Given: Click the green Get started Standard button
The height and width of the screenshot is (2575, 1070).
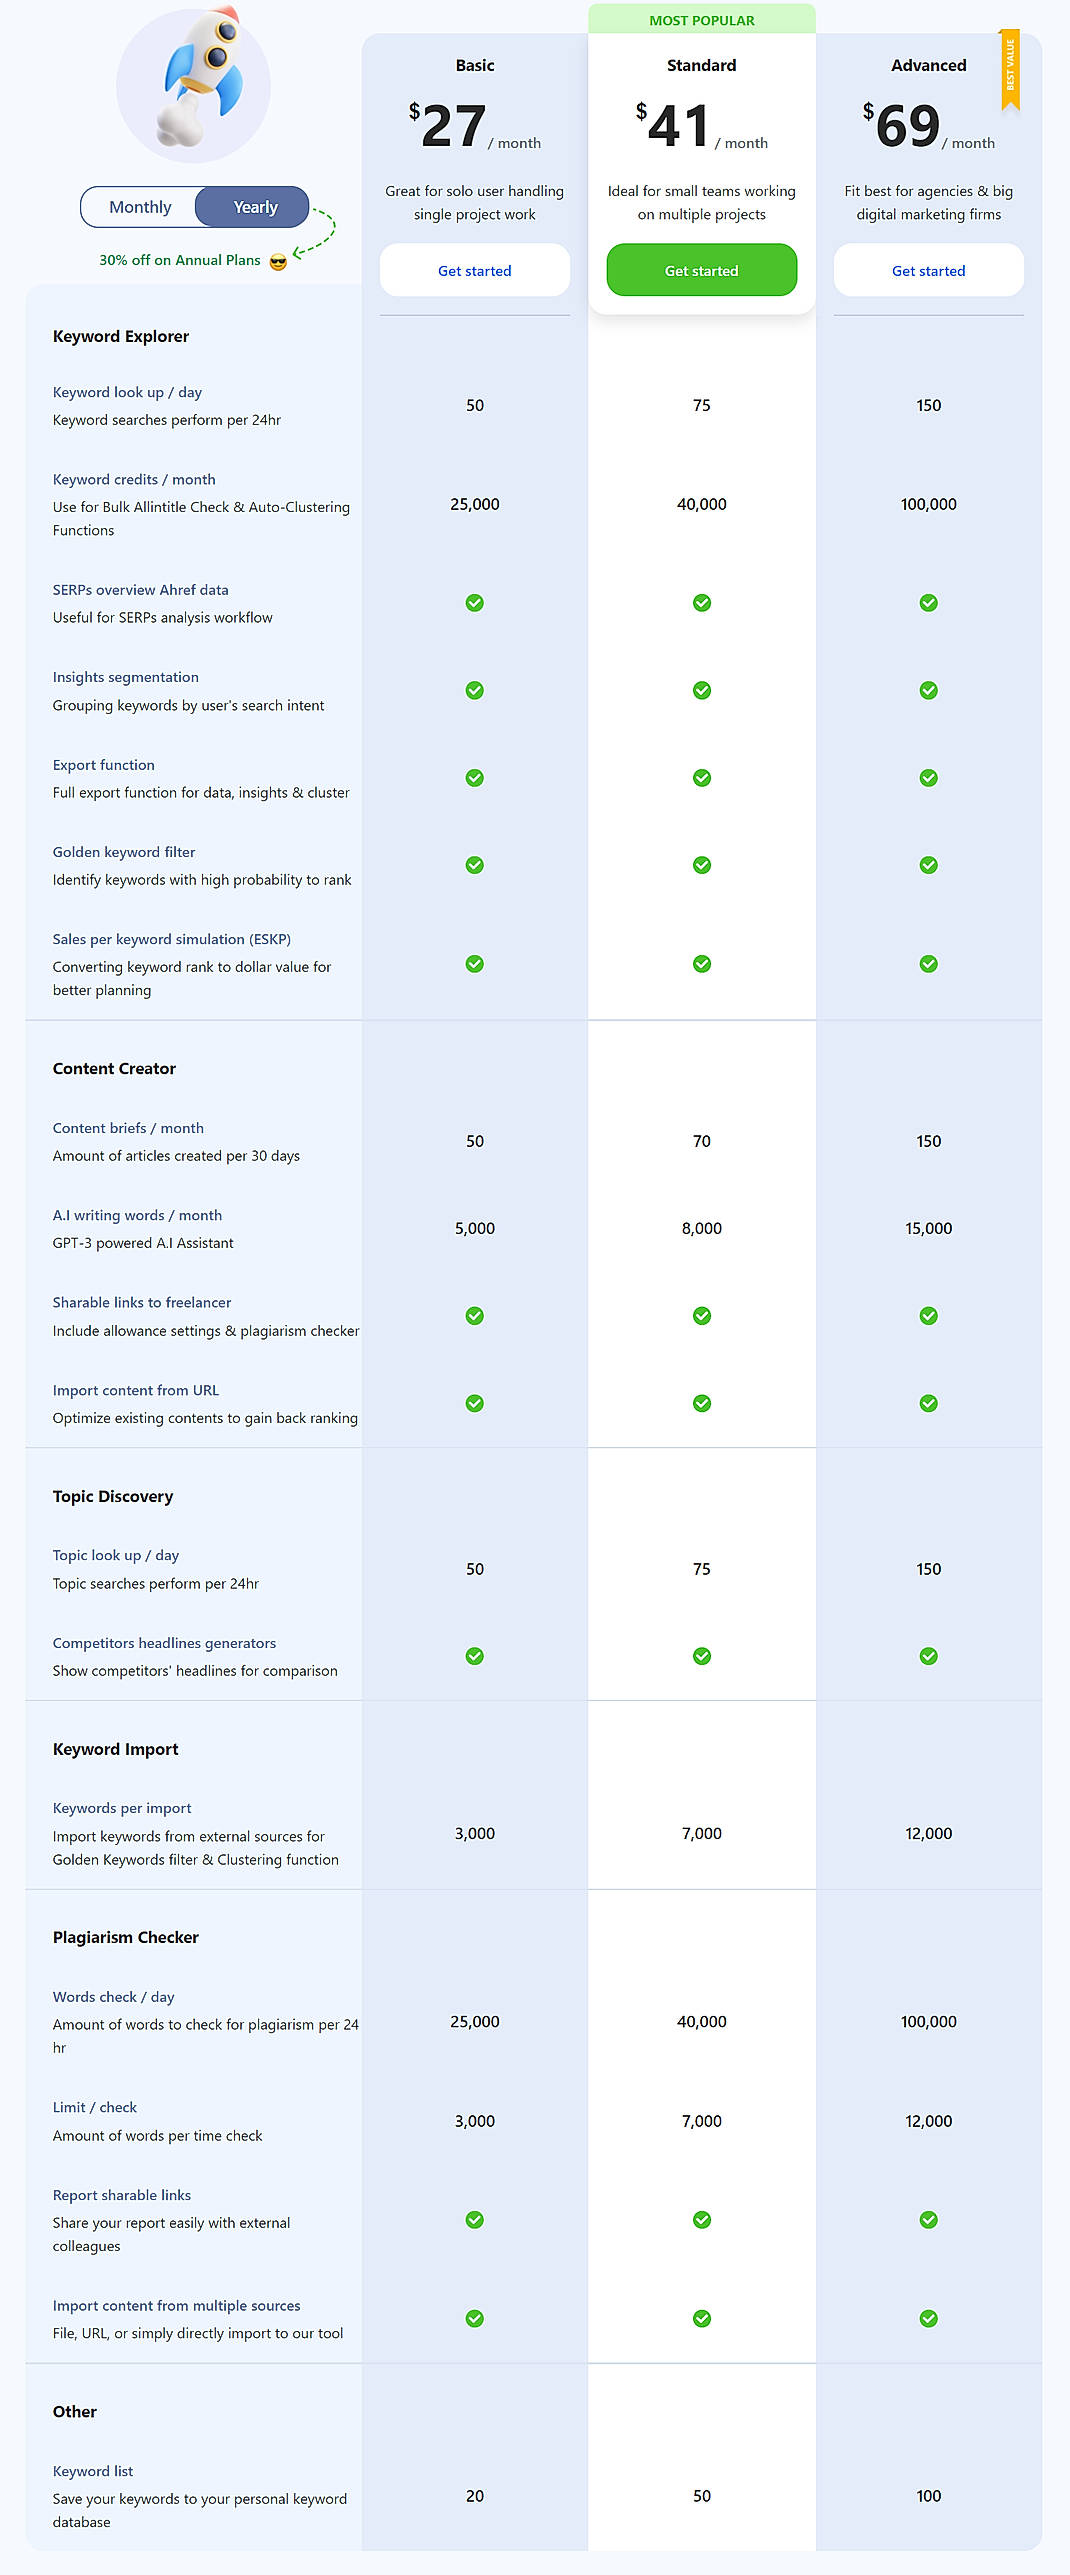Looking at the screenshot, I should coord(701,270).
